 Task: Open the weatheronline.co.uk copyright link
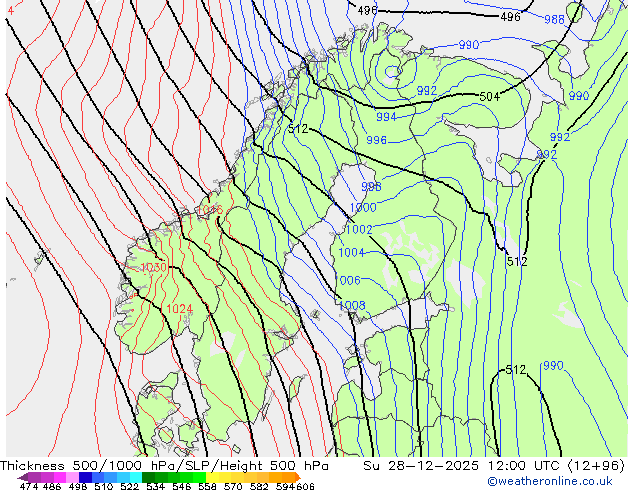click(x=550, y=482)
